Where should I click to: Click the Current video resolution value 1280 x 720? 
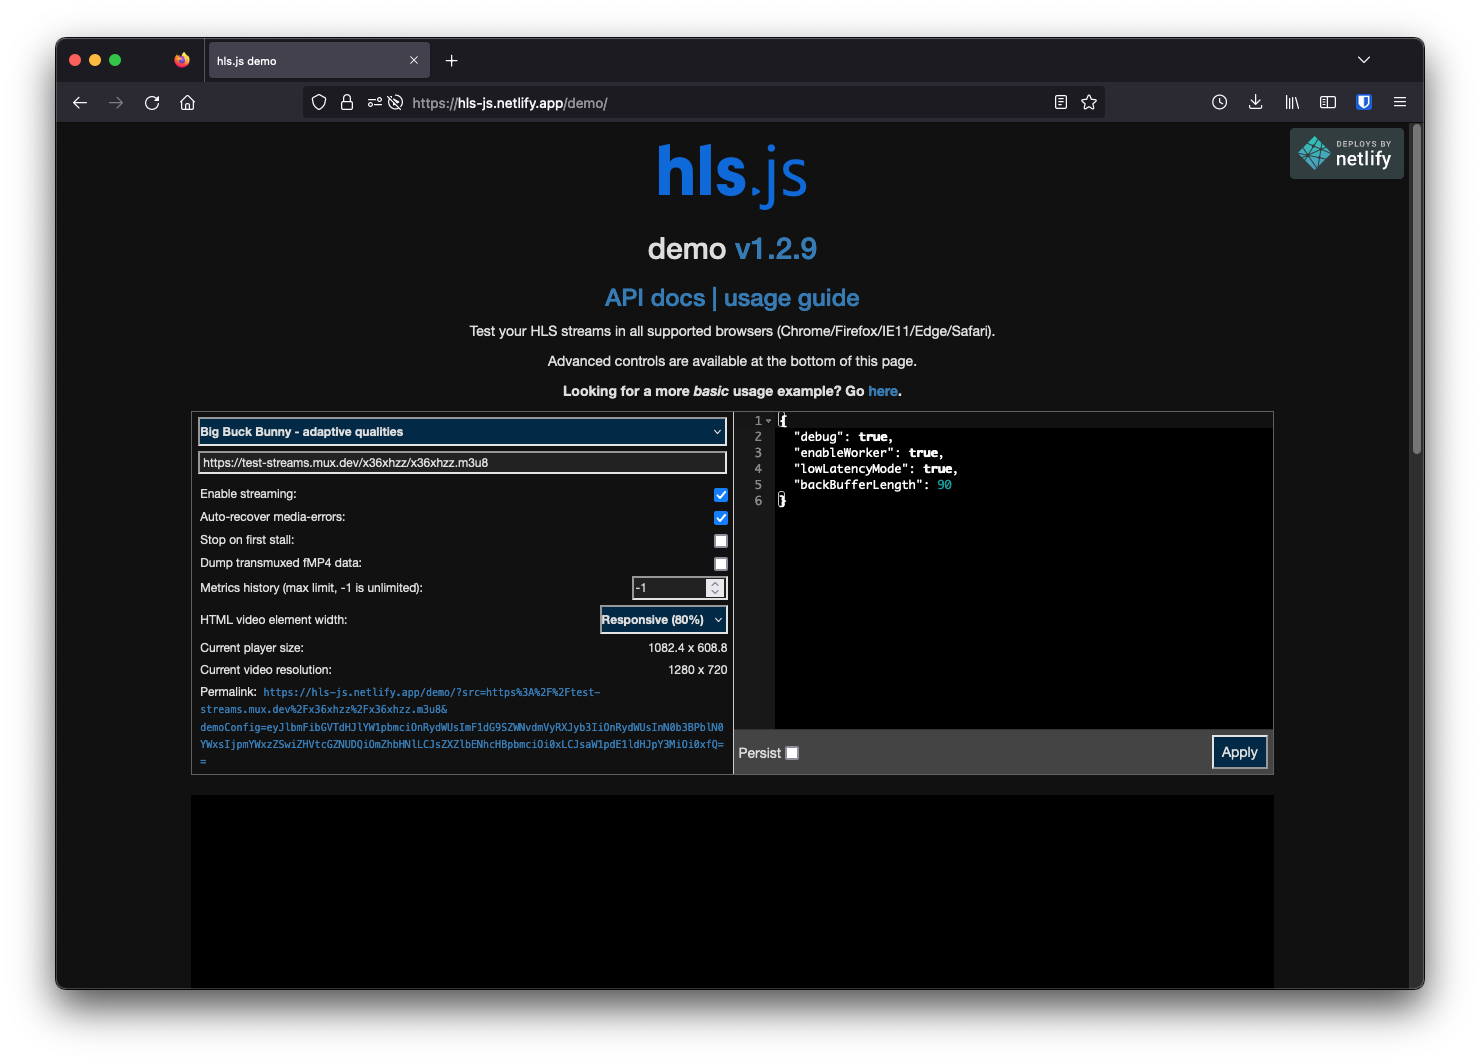[x=697, y=670]
